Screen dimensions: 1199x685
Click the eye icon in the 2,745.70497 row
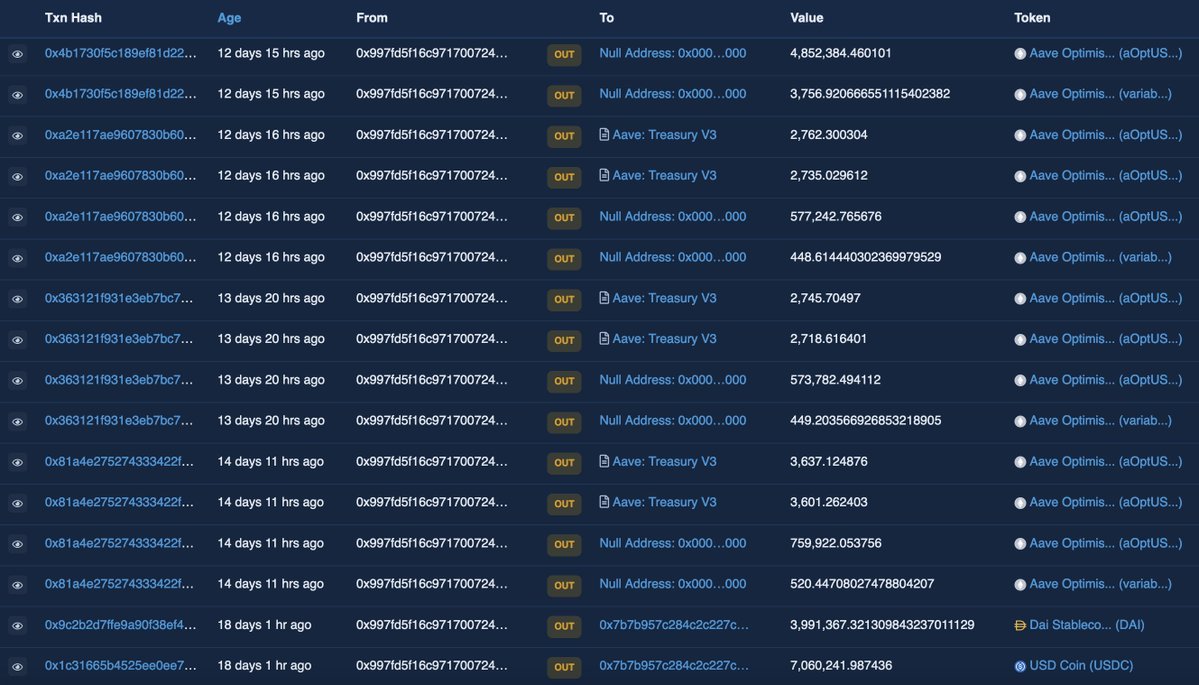coord(18,299)
